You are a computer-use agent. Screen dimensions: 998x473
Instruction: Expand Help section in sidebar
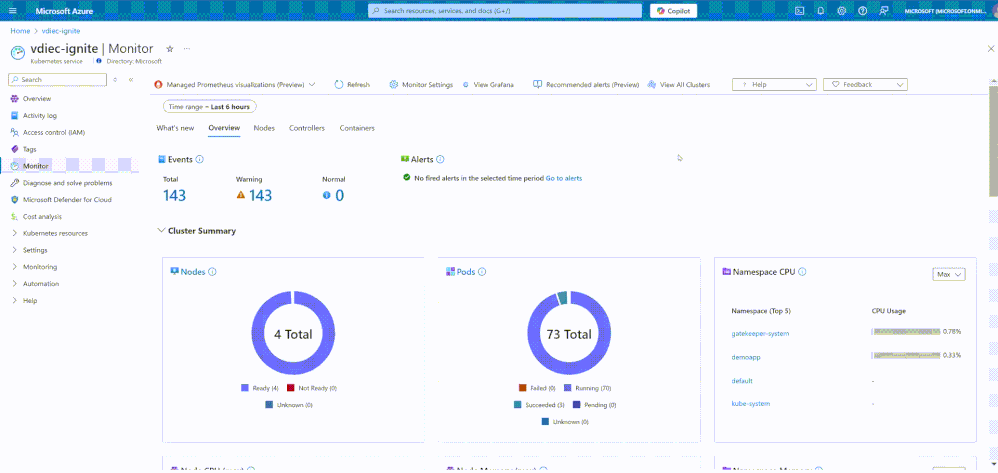point(30,300)
